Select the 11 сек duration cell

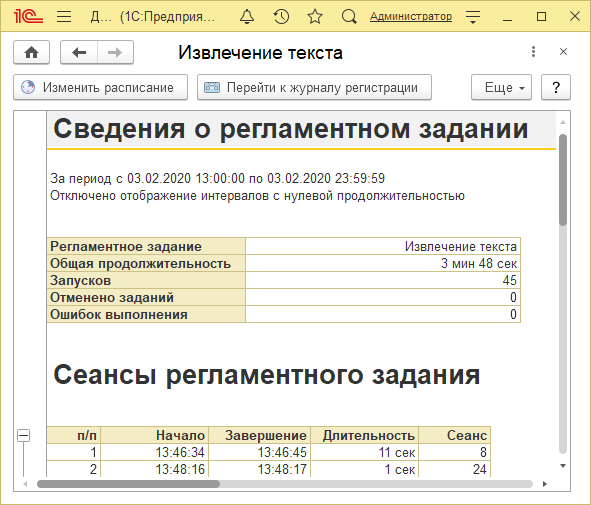click(x=364, y=452)
